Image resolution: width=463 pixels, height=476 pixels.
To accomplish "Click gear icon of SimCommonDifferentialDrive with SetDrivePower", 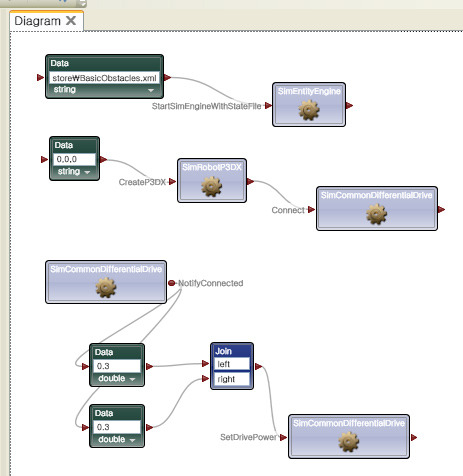I will tap(349, 442).
